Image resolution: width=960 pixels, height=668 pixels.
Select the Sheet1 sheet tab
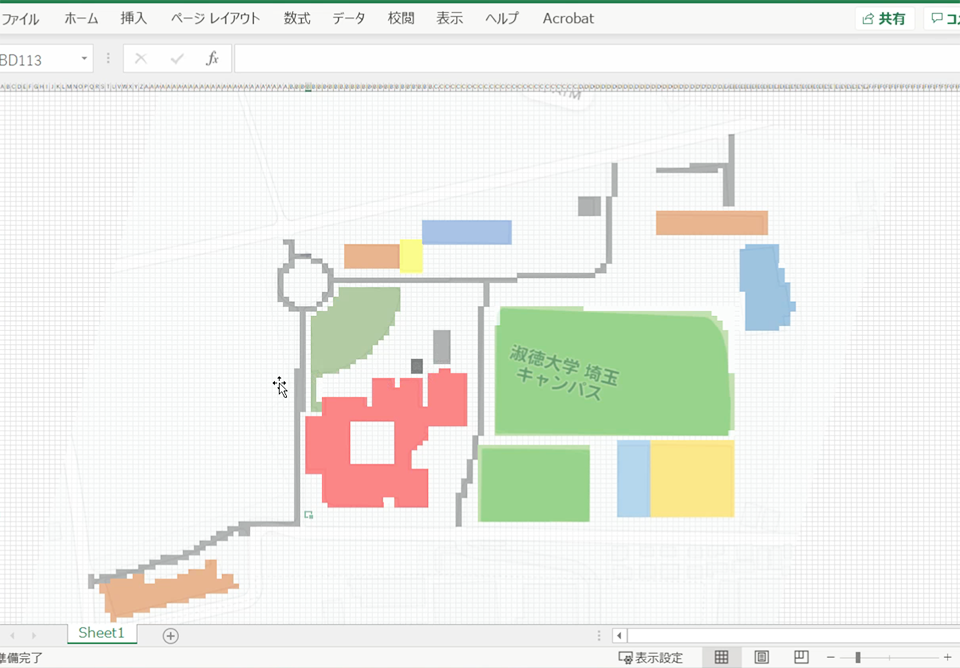102,633
